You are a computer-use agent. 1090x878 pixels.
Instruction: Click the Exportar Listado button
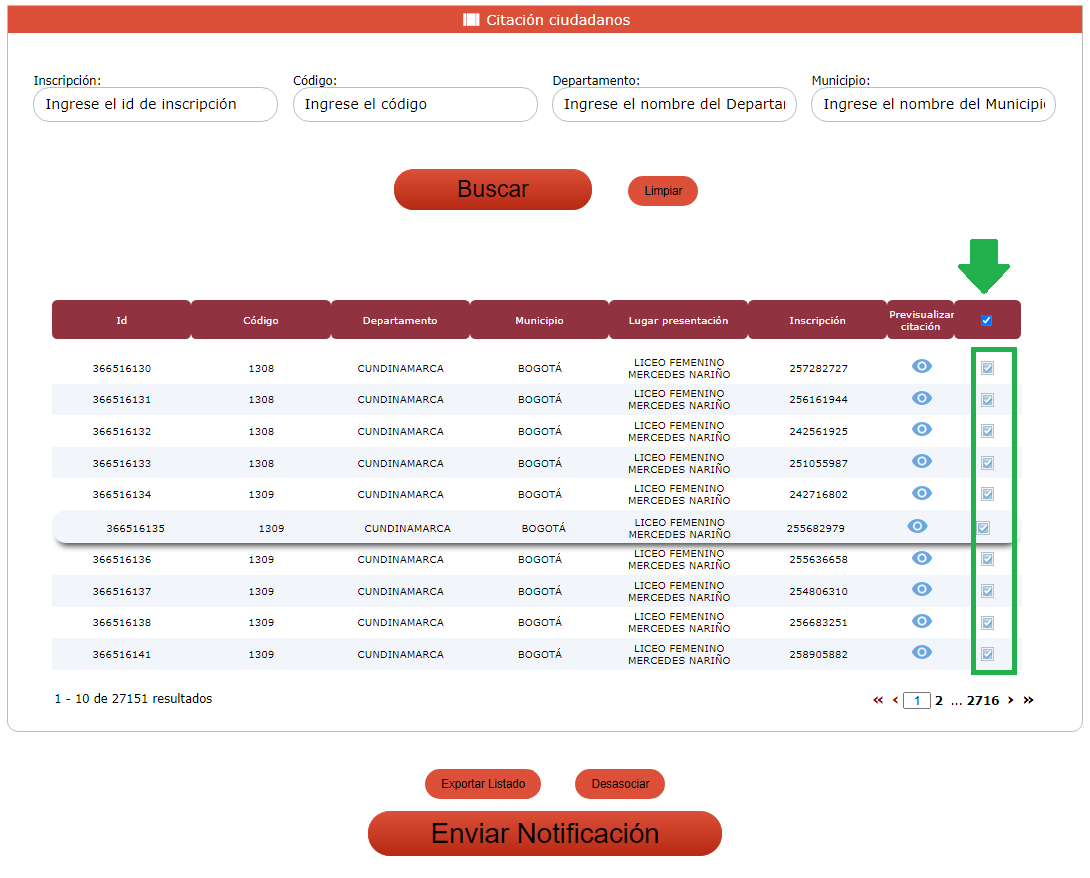click(483, 784)
